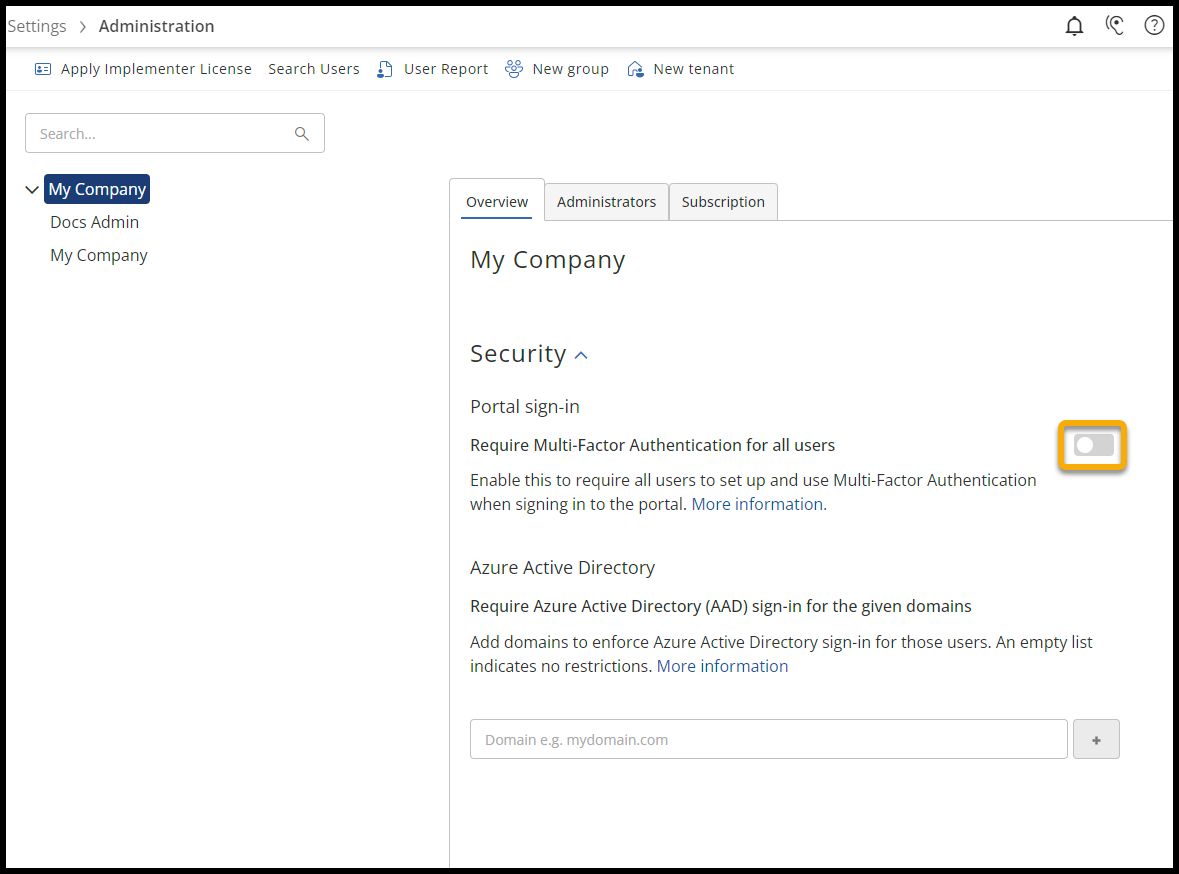This screenshot has height=874, width=1179.
Task: Click the search magnifier icon
Action: click(x=302, y=134)
